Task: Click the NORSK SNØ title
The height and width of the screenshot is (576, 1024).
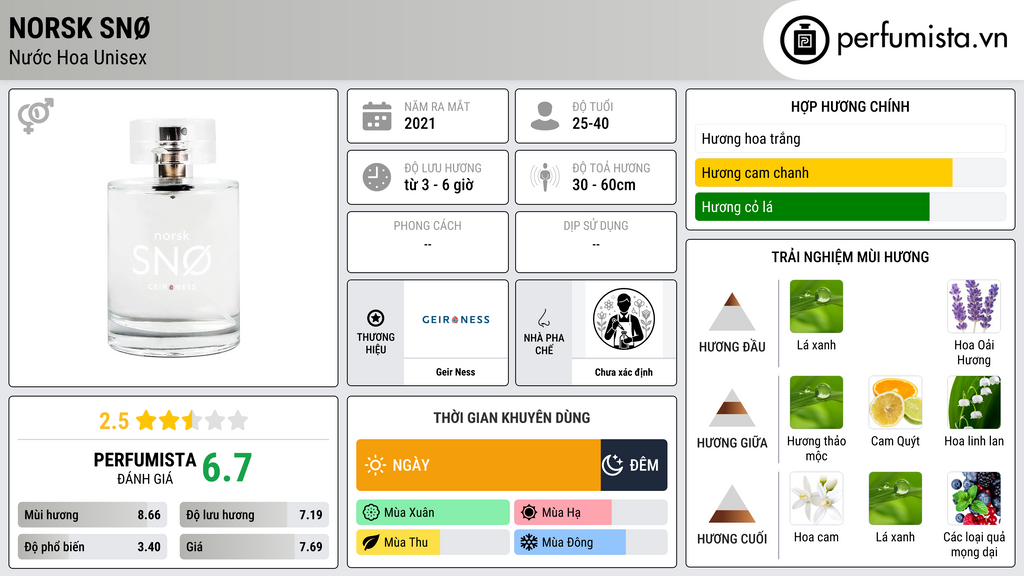Action: (80, 28)
